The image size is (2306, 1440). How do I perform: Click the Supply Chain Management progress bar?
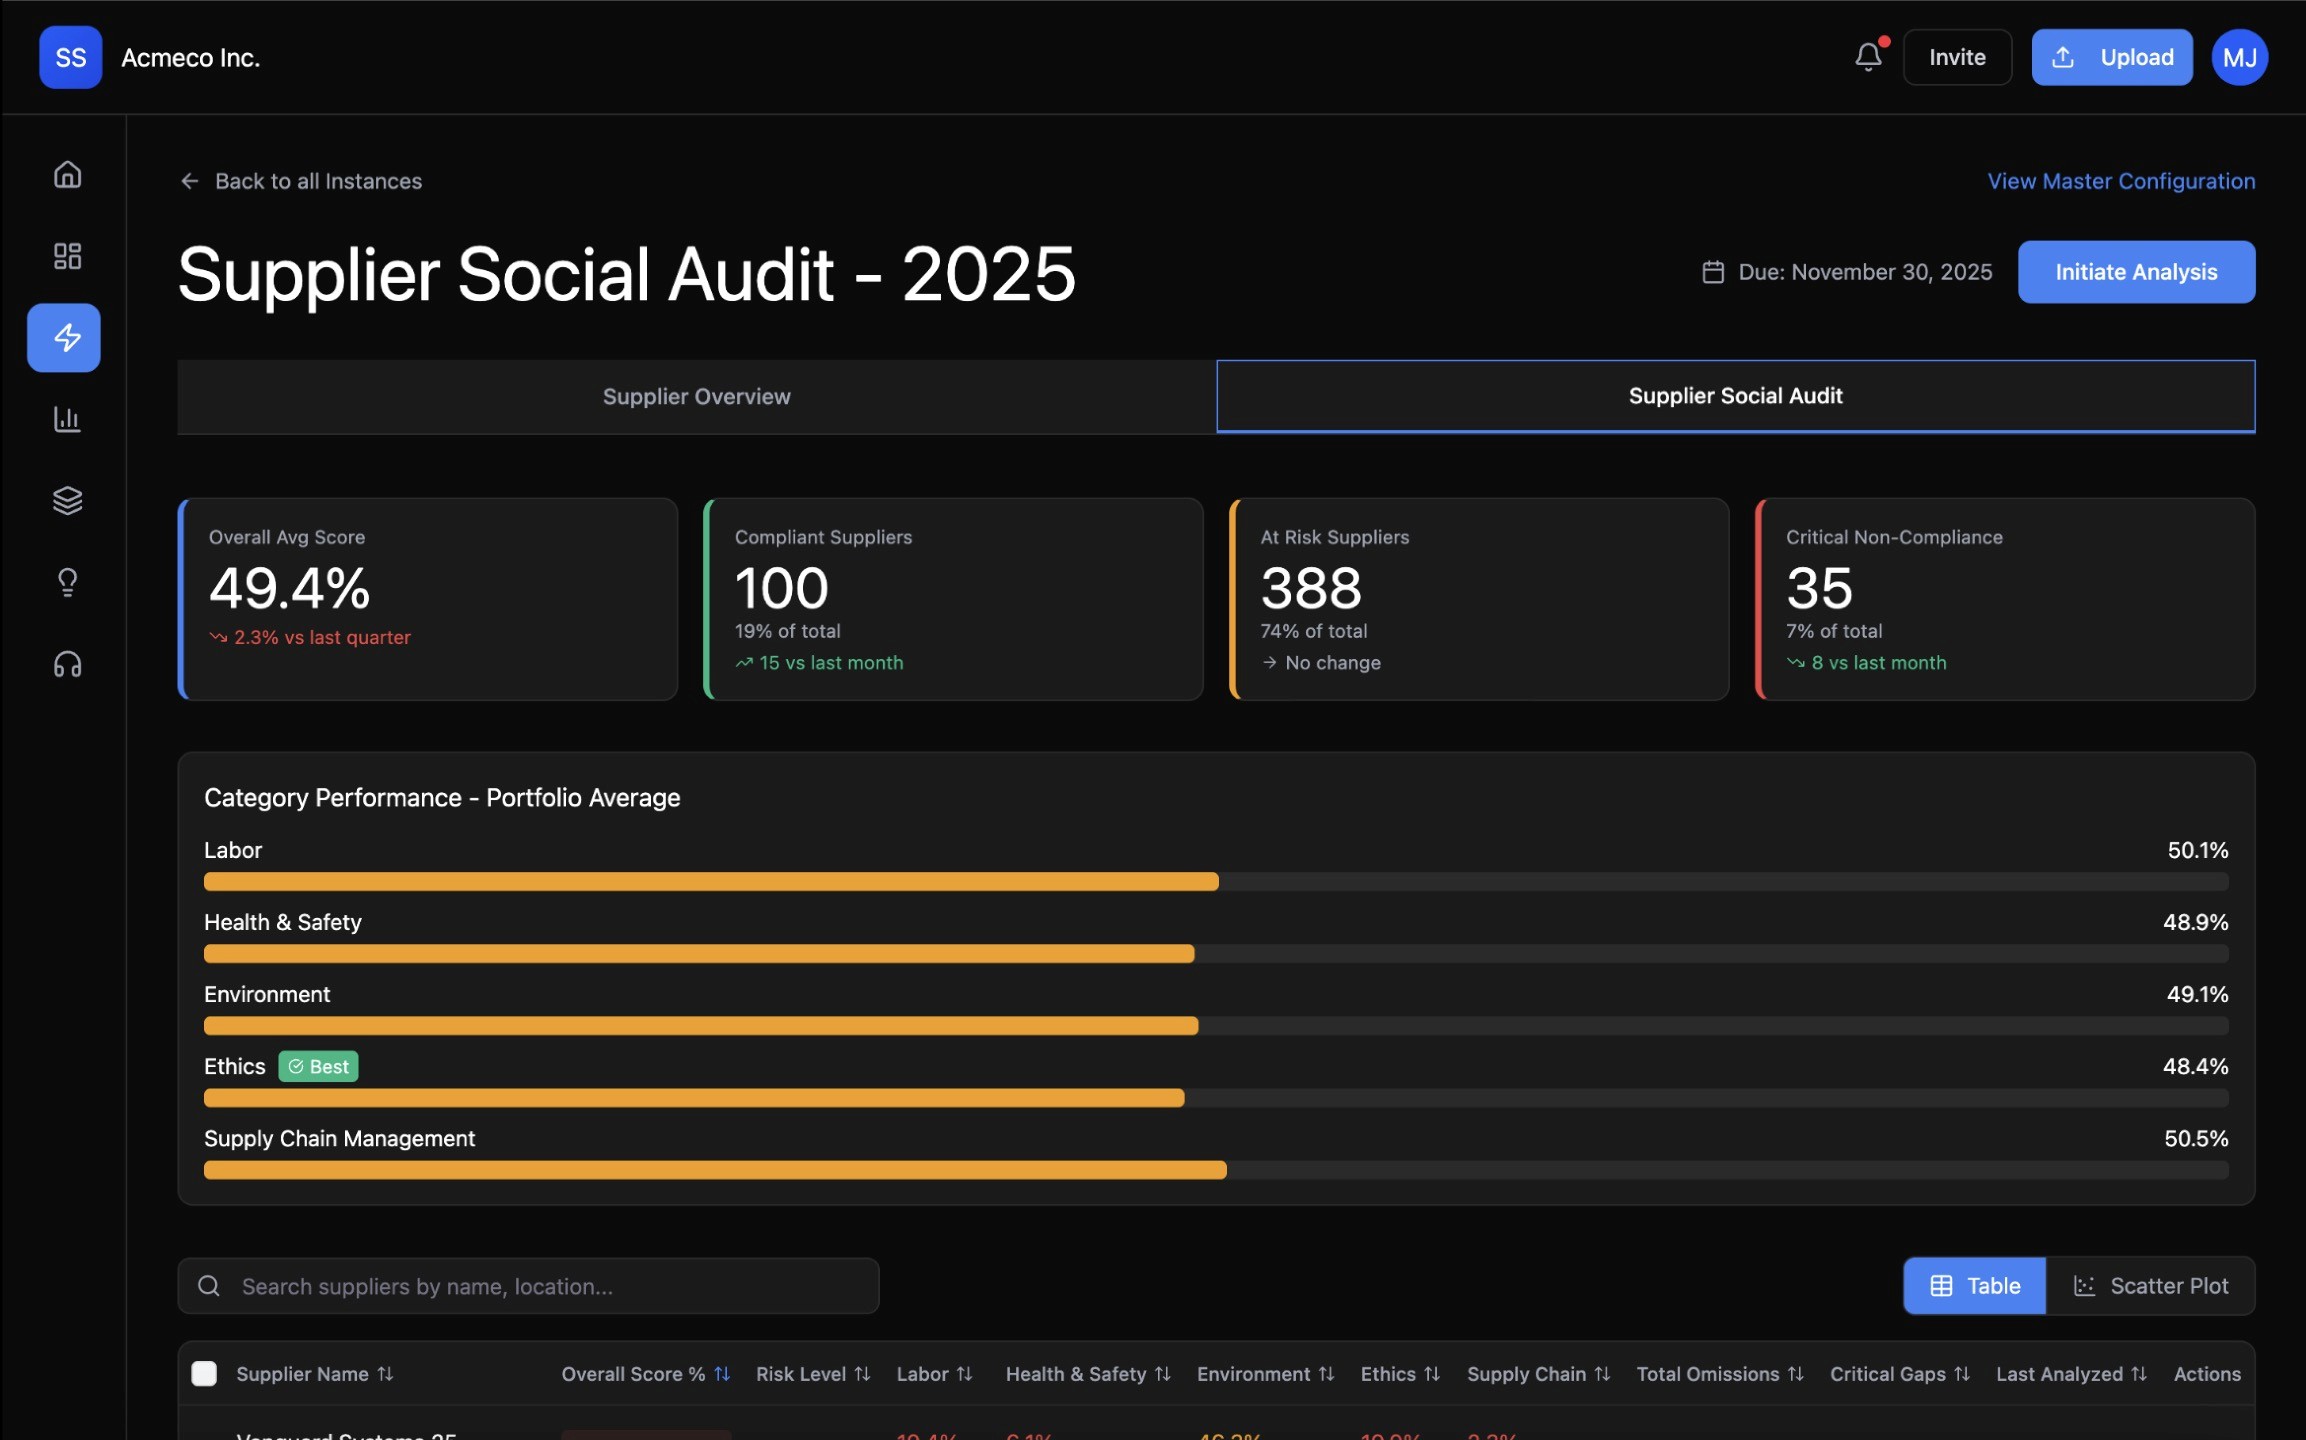(1216, 1170)
